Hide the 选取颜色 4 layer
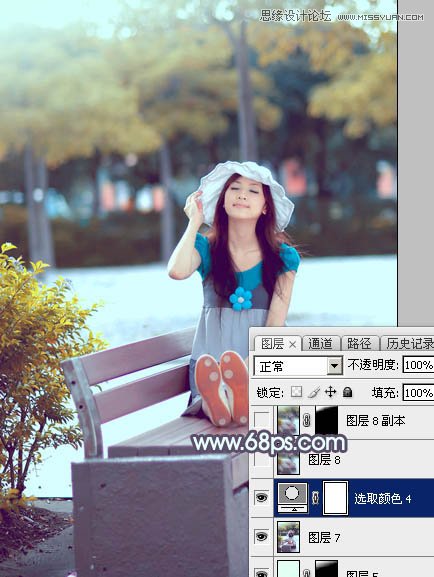Image resolution: width=434 pixels, height=577 pixels. pyautogui.click(x=262, y=498)
